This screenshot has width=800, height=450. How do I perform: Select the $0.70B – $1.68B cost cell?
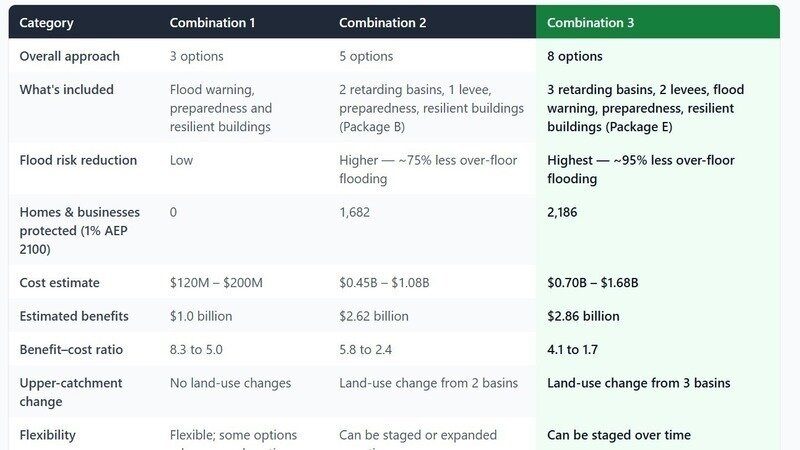point(592,283)
